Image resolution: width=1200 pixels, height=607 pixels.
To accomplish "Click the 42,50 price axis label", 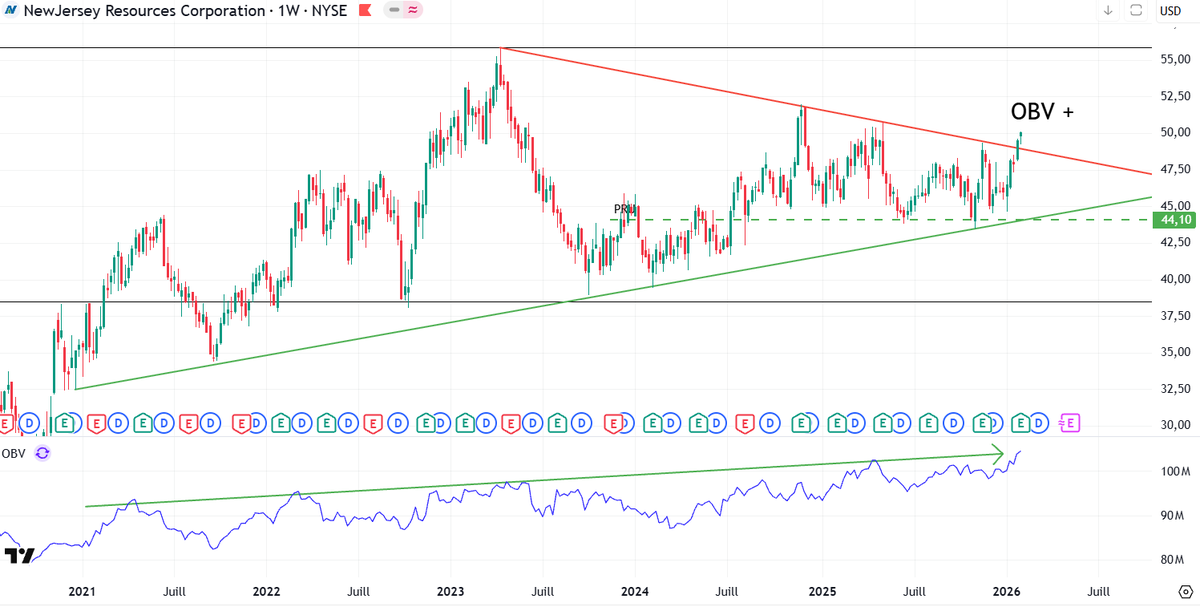I will coord(1173,242).
